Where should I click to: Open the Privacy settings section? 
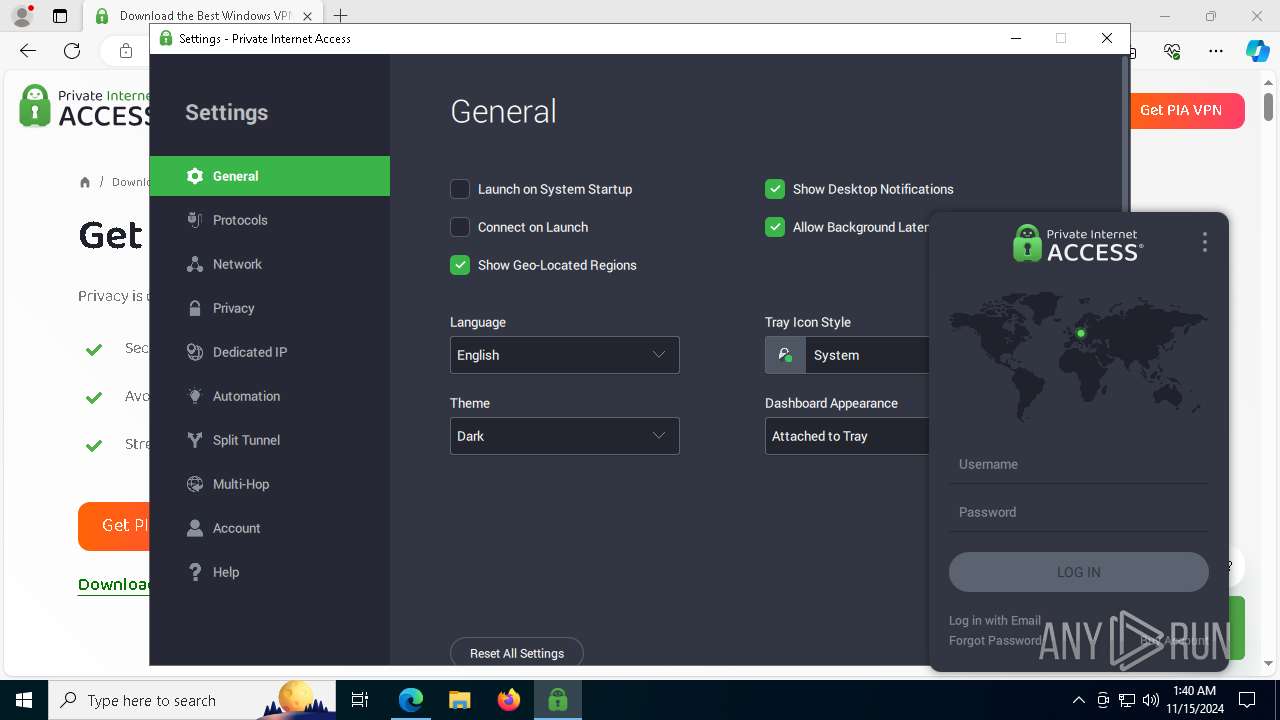click(x=269, y=308)
